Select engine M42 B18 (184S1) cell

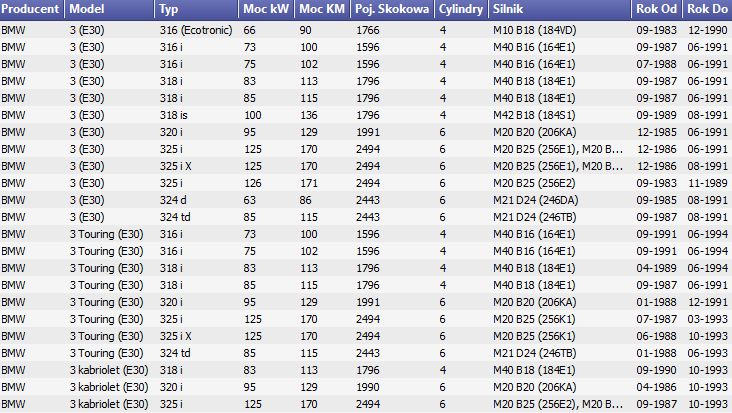[534, 115]
